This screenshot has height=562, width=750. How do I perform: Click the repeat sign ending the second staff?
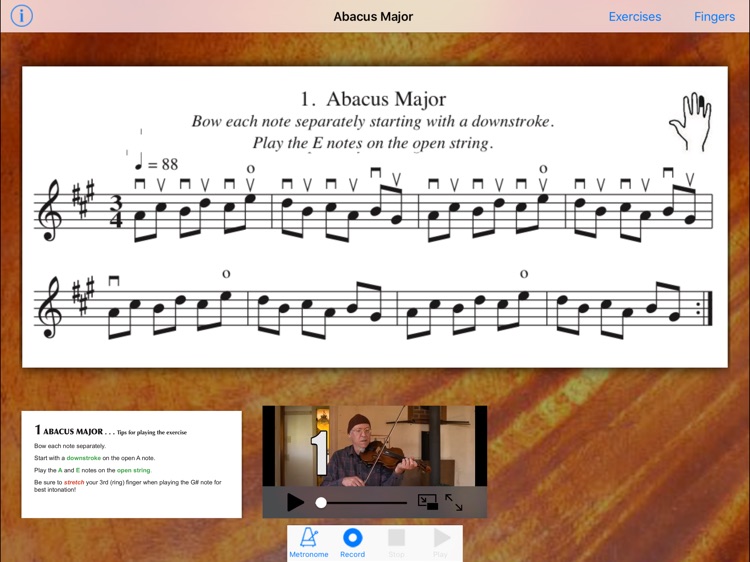coord(705,309)
